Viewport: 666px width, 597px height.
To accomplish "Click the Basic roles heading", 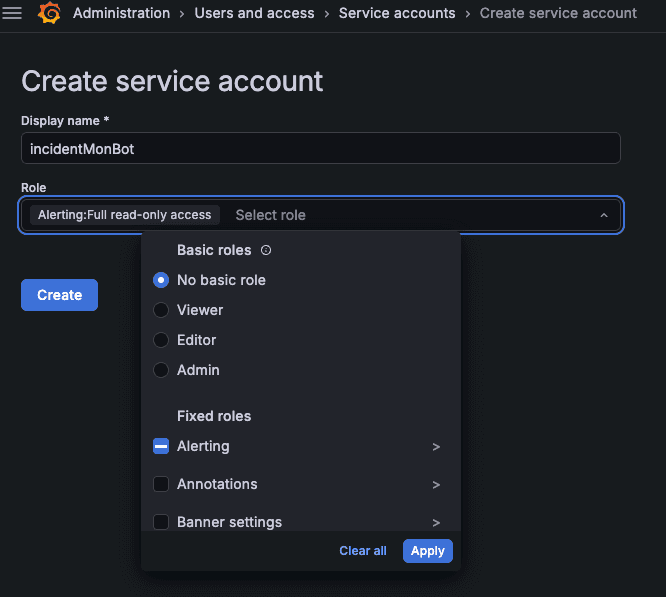I will point(214,250).
